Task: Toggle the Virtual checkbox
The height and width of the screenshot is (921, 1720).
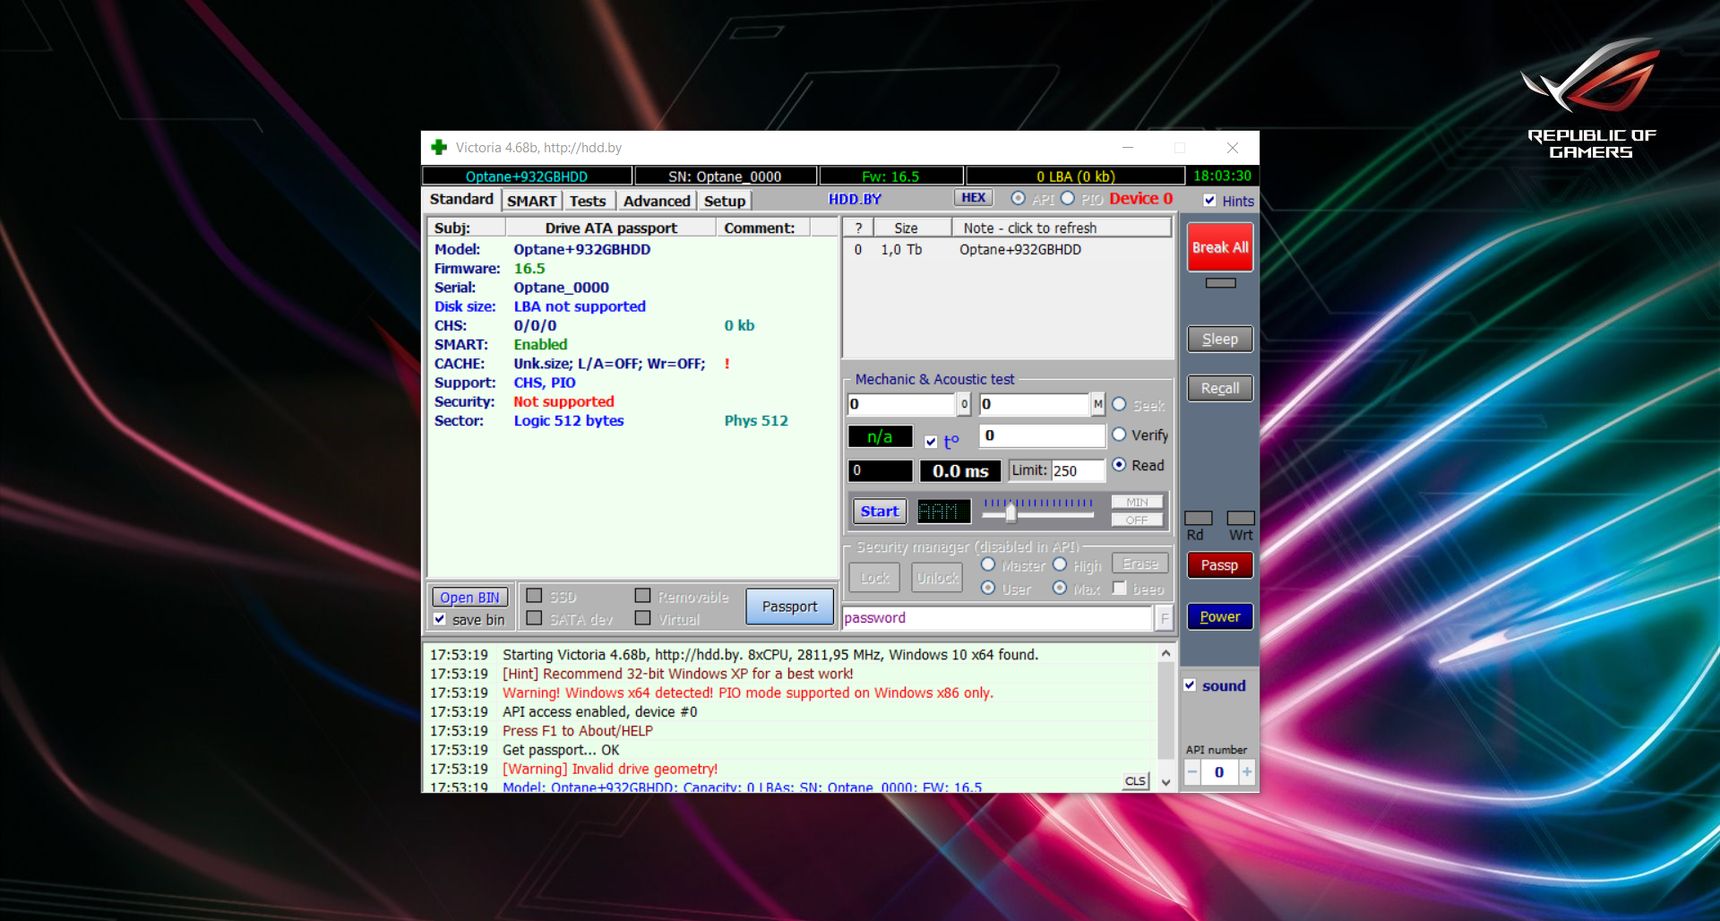Action: (643, 619)
